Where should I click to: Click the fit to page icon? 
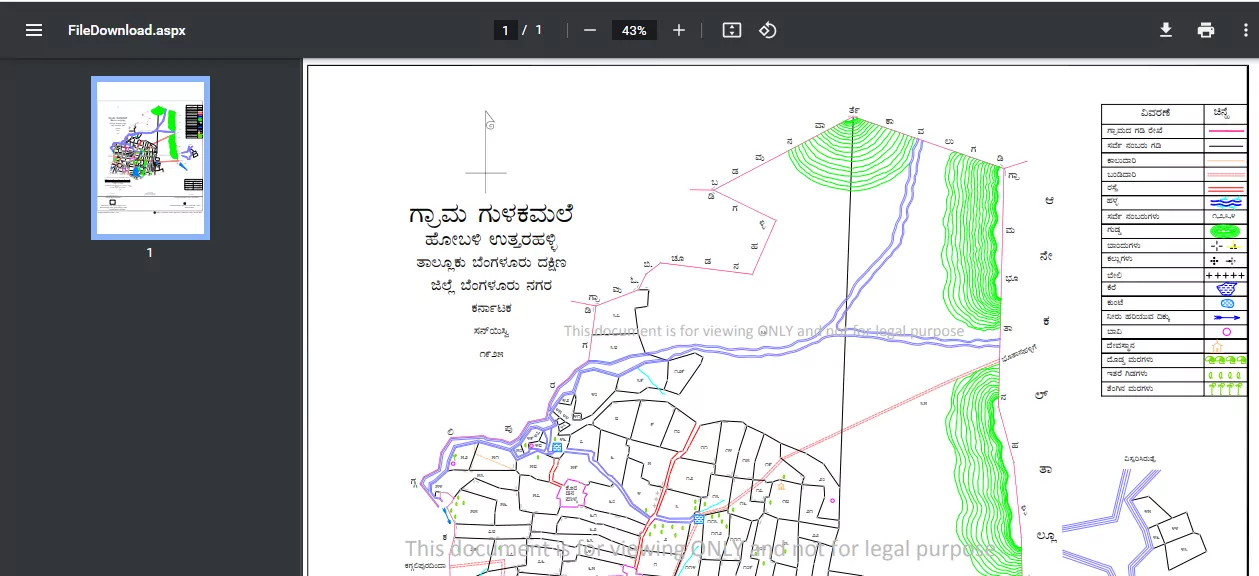point(732,30)
